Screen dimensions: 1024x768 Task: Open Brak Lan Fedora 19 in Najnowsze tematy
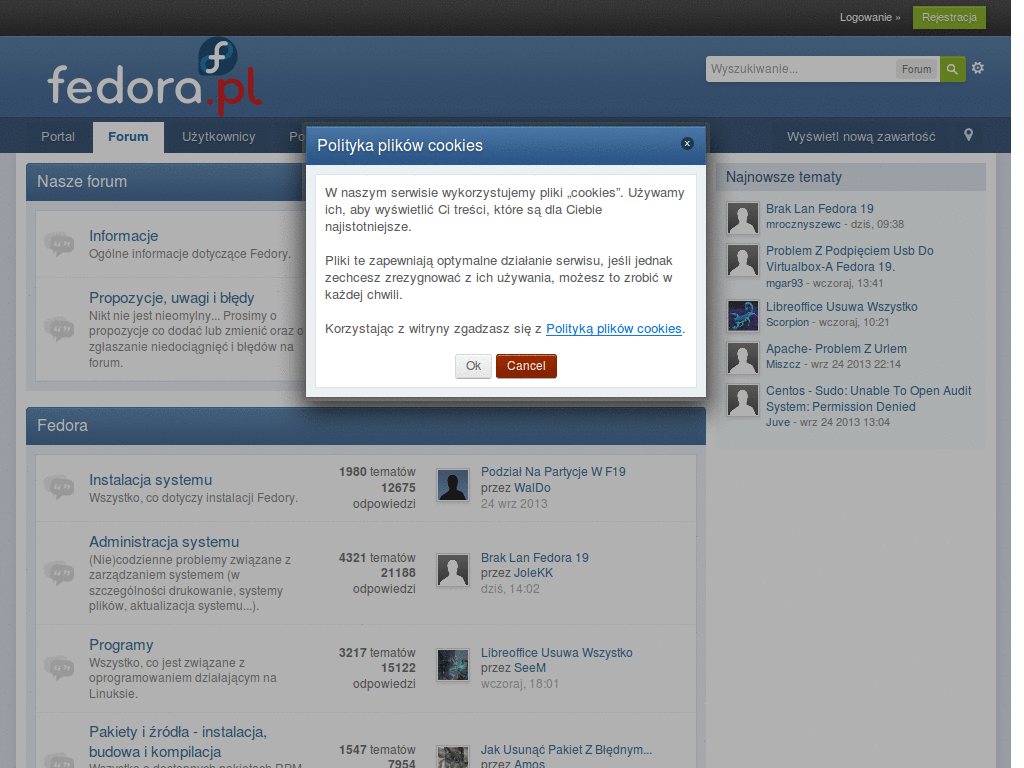tap(820, 209)
